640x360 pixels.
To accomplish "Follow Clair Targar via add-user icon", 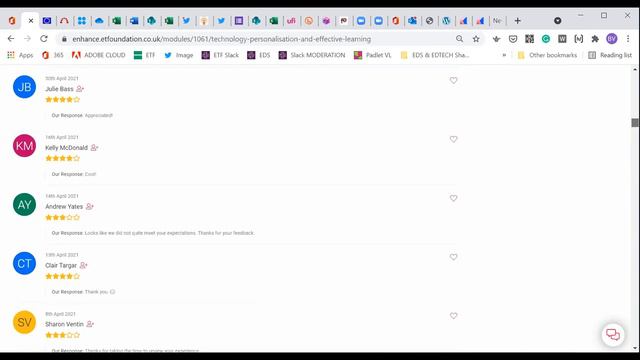I will pos(83,265).
